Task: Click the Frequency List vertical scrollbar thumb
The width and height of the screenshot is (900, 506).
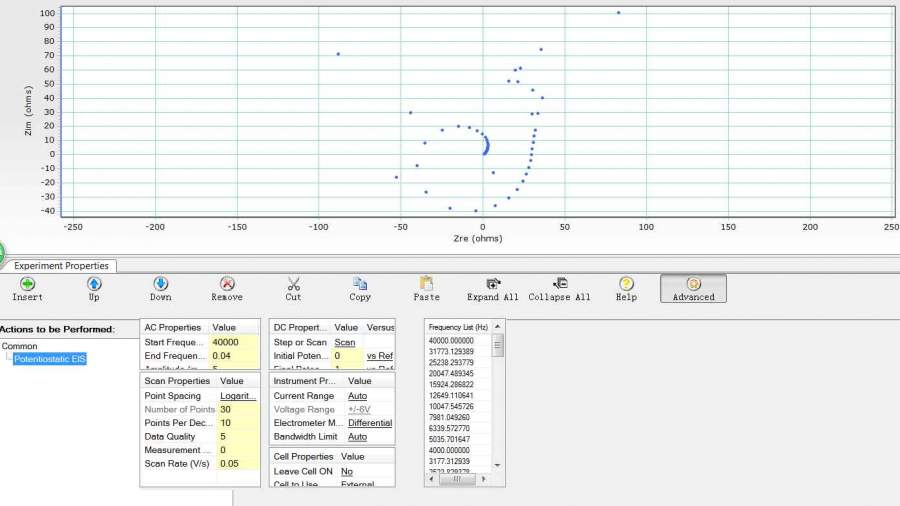Action: (x=498, y=345)
